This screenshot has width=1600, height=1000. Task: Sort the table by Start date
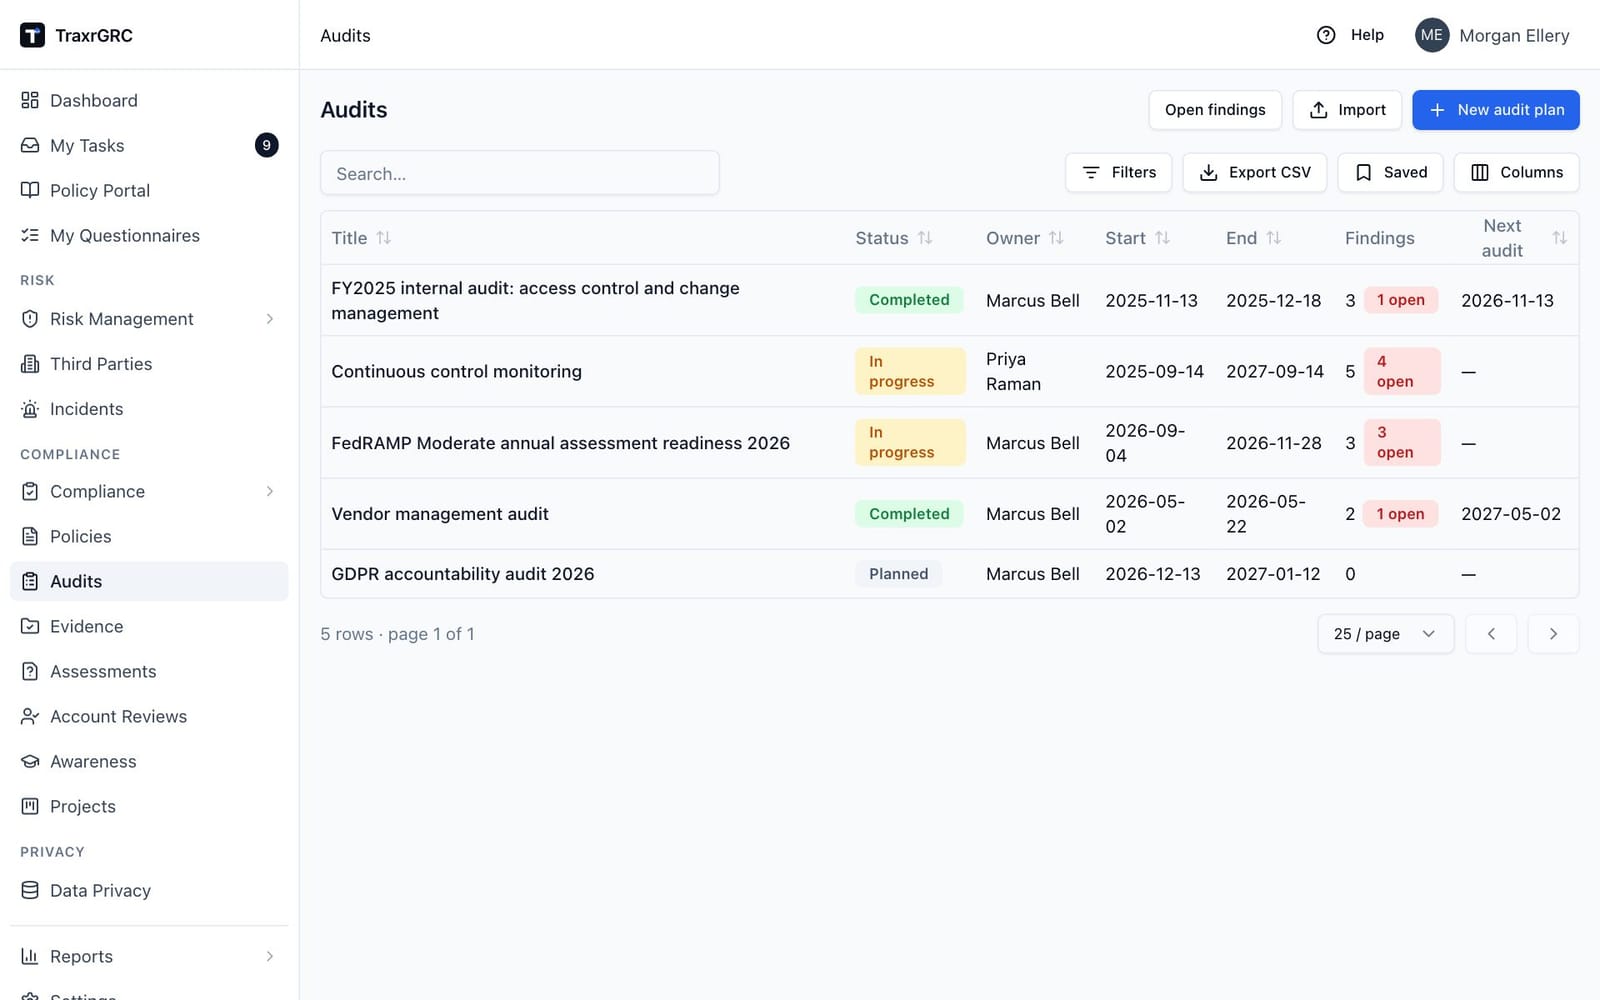click(x=1138, y=238)
